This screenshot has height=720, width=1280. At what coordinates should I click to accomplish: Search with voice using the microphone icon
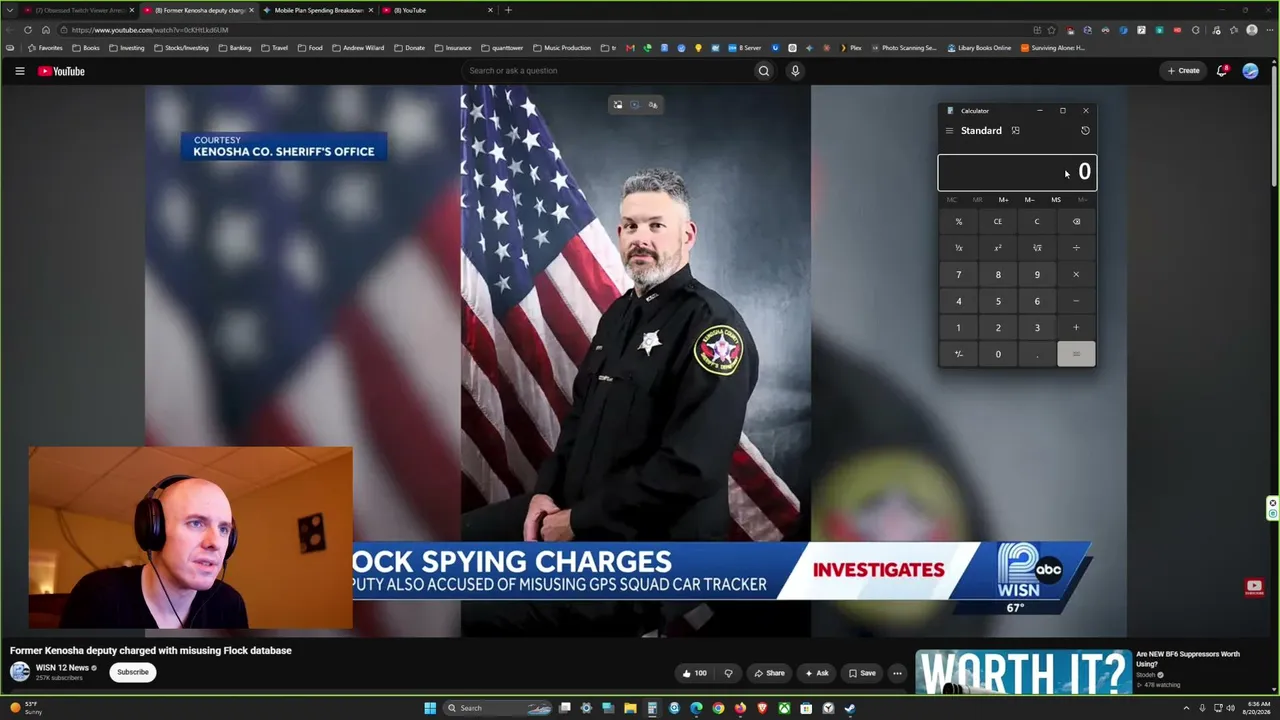point(795,71)
